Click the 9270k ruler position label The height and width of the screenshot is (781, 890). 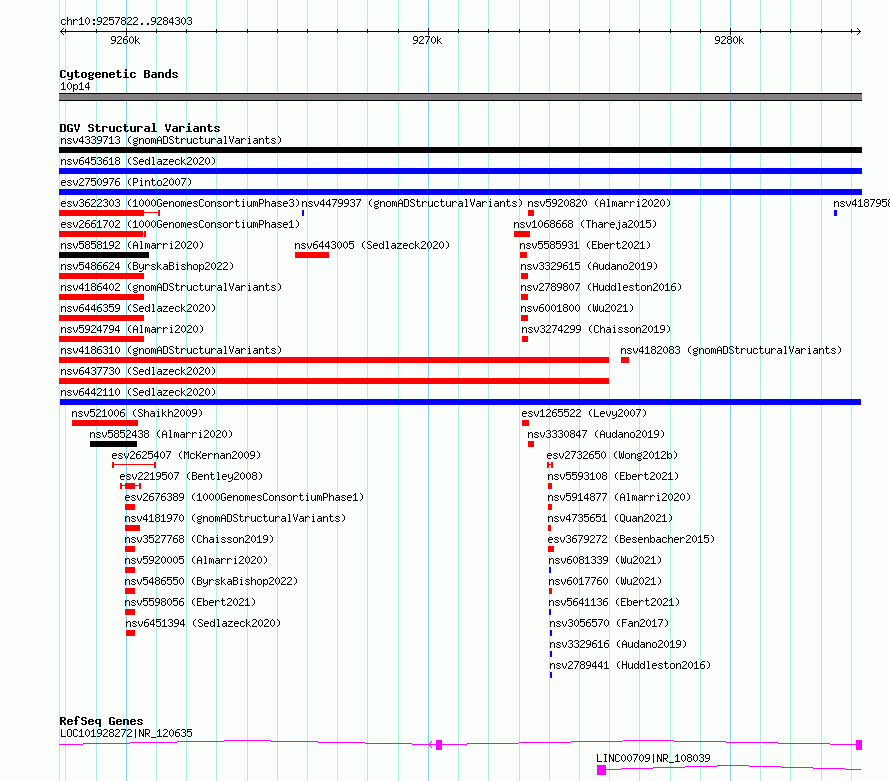coord(427,40)
